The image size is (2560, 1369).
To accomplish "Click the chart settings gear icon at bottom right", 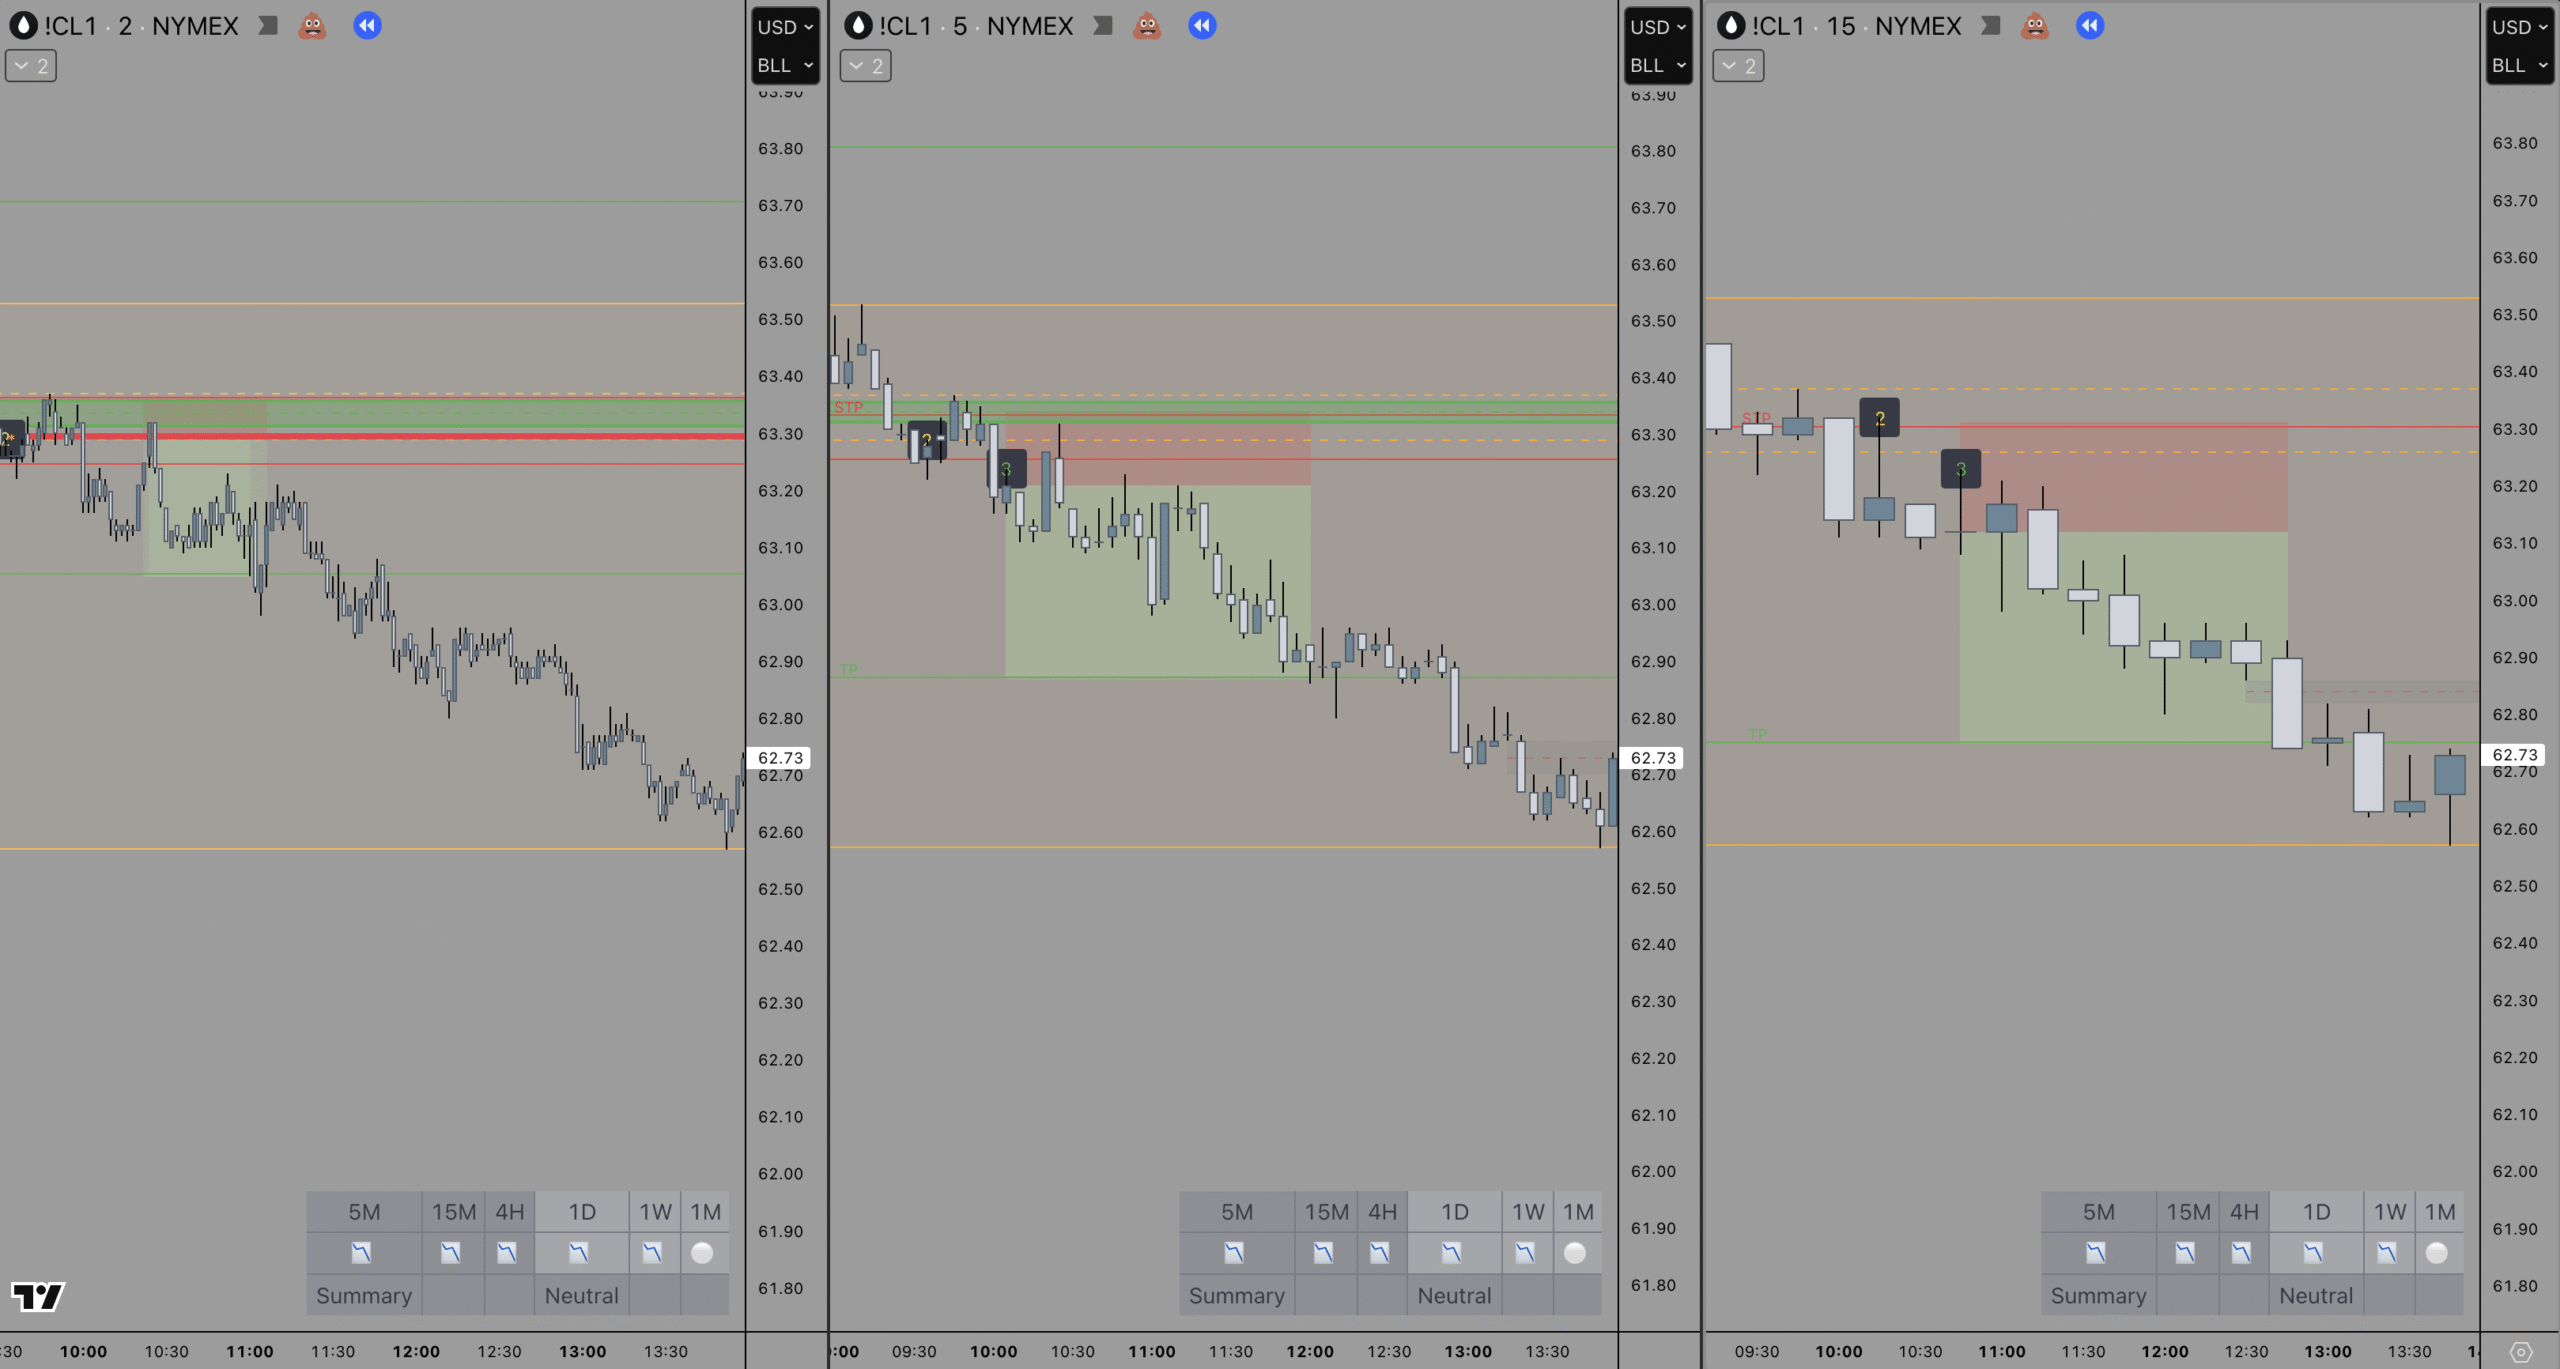I will (2521, 1352).
